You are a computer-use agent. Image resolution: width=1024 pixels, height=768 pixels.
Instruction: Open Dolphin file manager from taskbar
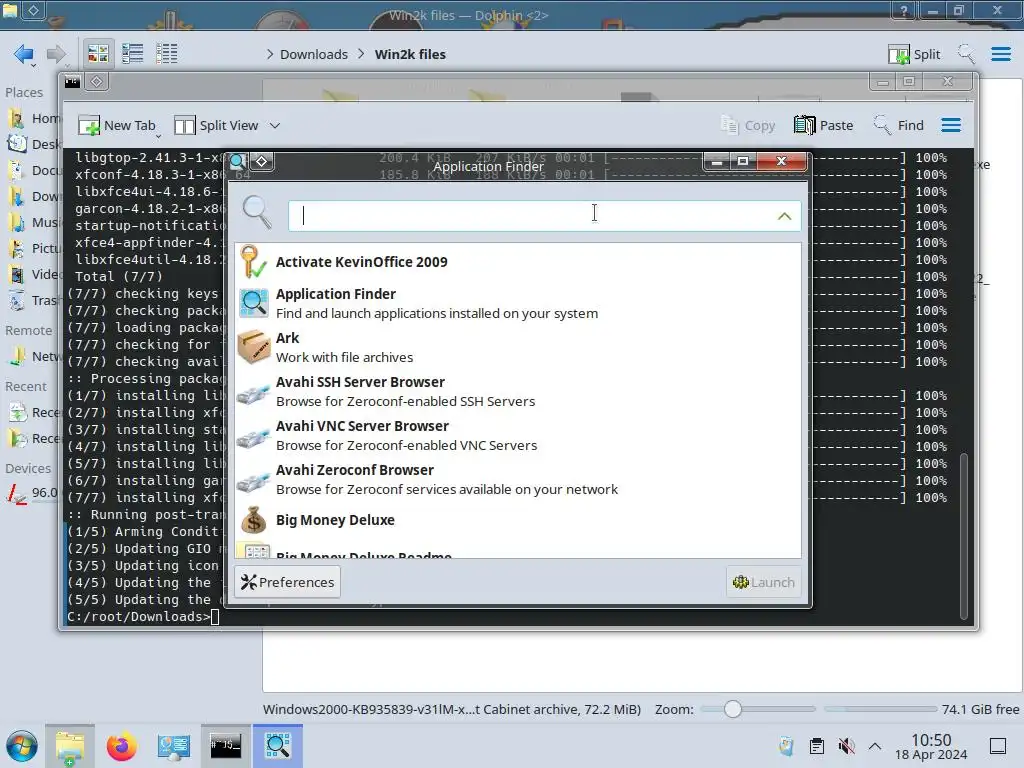pyautogui.click(x=70, y=746)
